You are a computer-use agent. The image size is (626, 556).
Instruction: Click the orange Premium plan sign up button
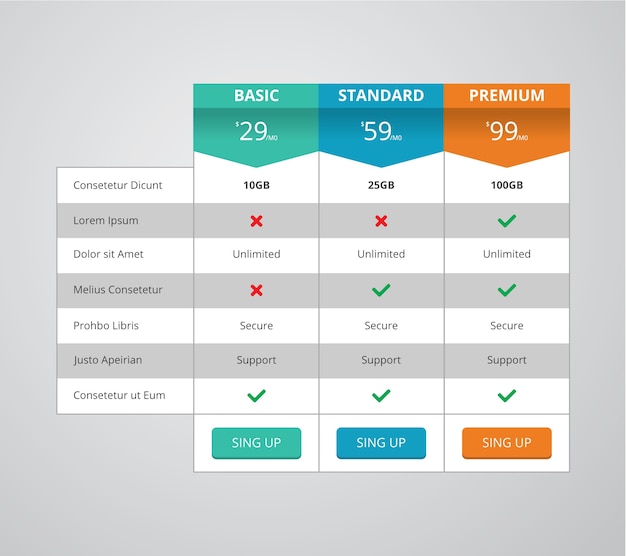(507, 443)
